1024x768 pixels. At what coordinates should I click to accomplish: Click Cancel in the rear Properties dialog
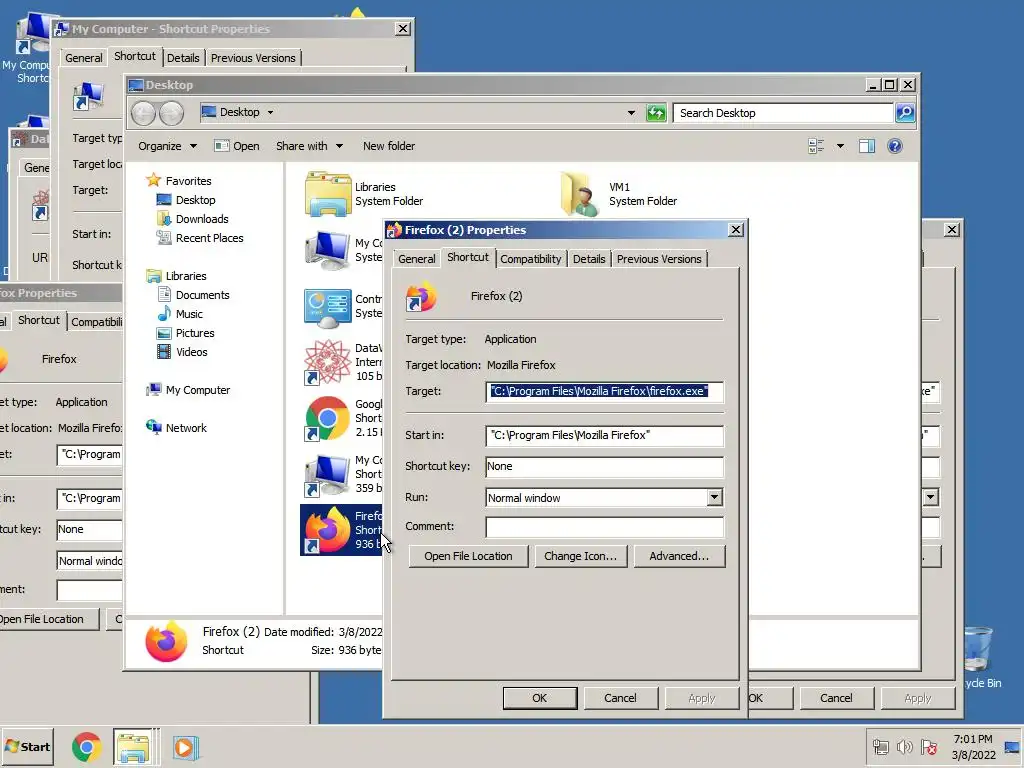pyautogui.click(x=836, y=698)
